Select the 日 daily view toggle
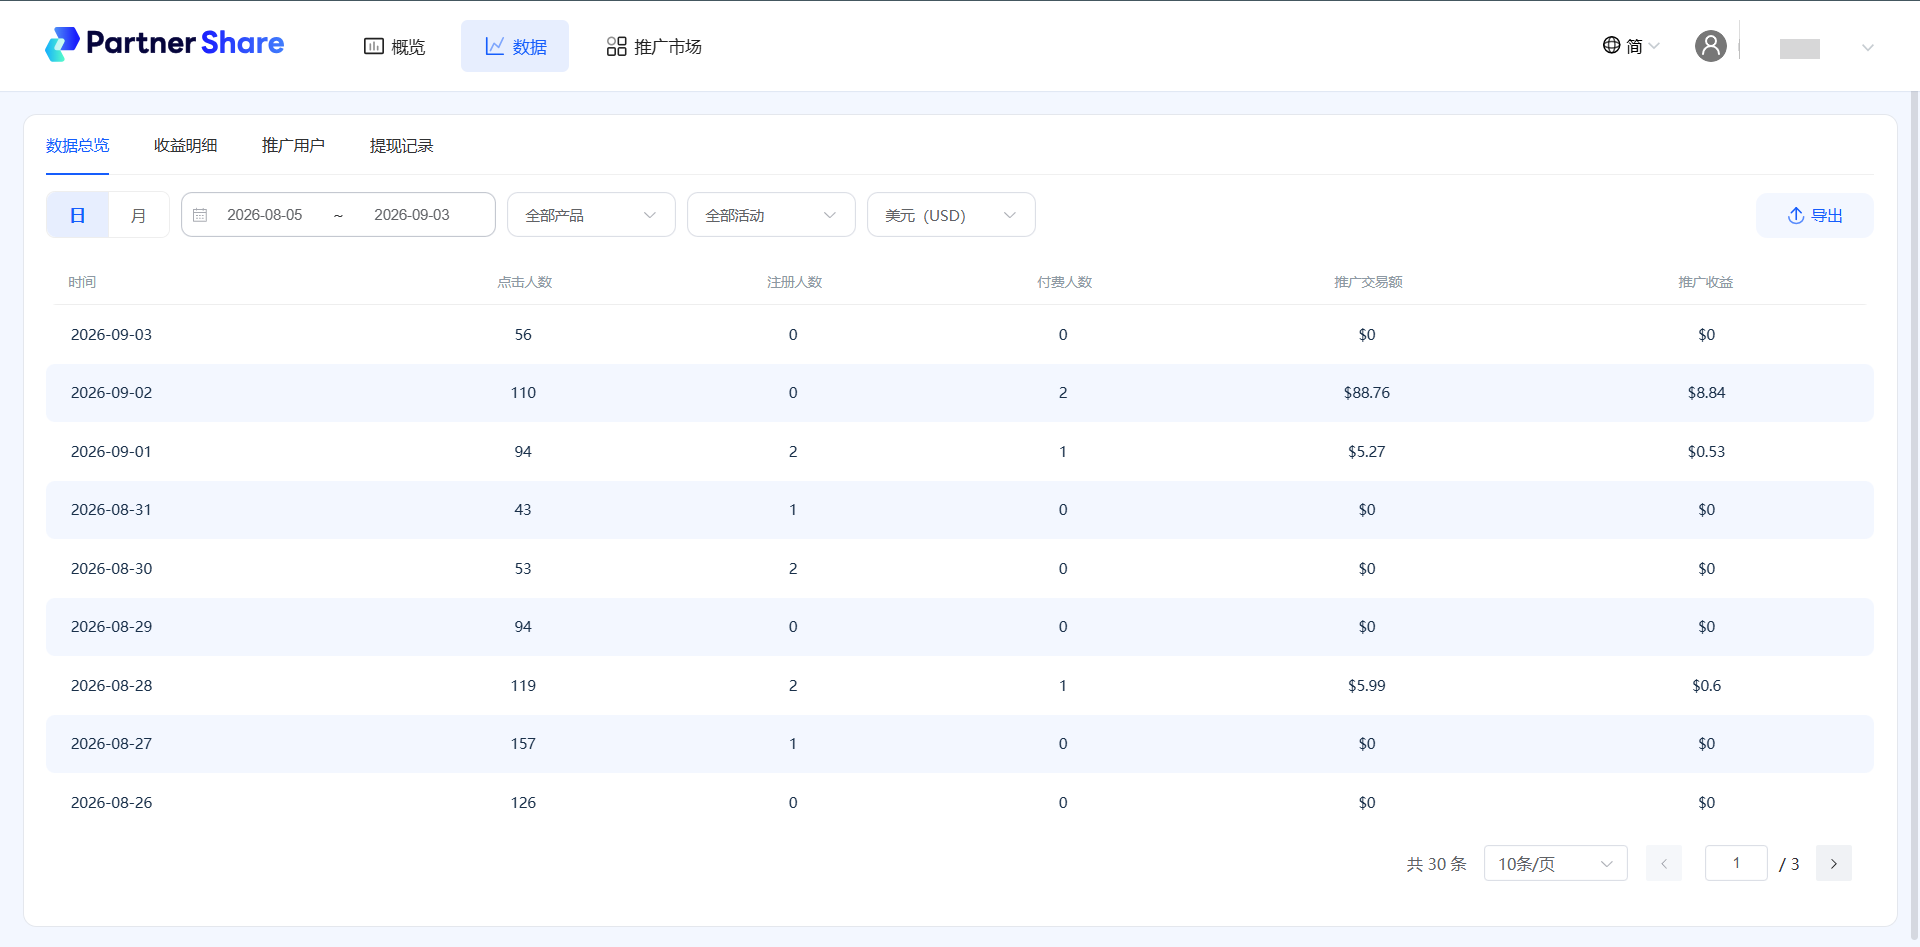 pyautogui.click(x=77, y=215)
